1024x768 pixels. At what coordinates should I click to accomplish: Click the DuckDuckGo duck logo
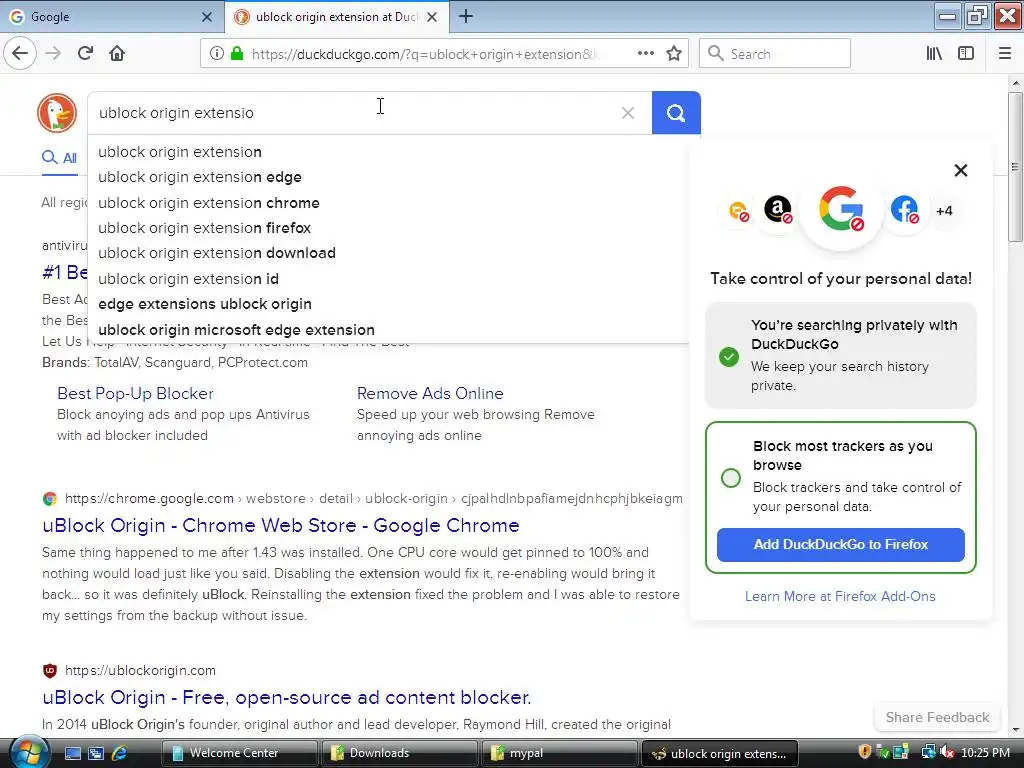point(57,113)
